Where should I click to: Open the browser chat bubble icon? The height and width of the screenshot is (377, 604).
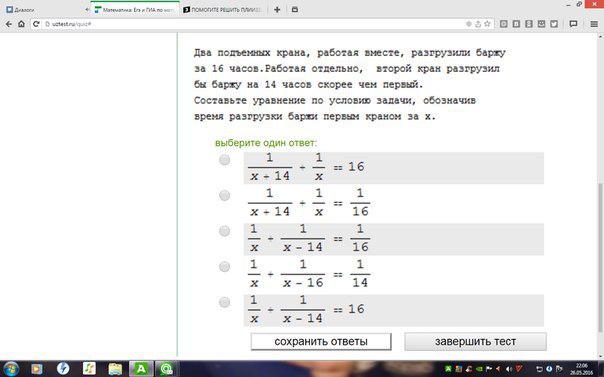click(573, 24)
